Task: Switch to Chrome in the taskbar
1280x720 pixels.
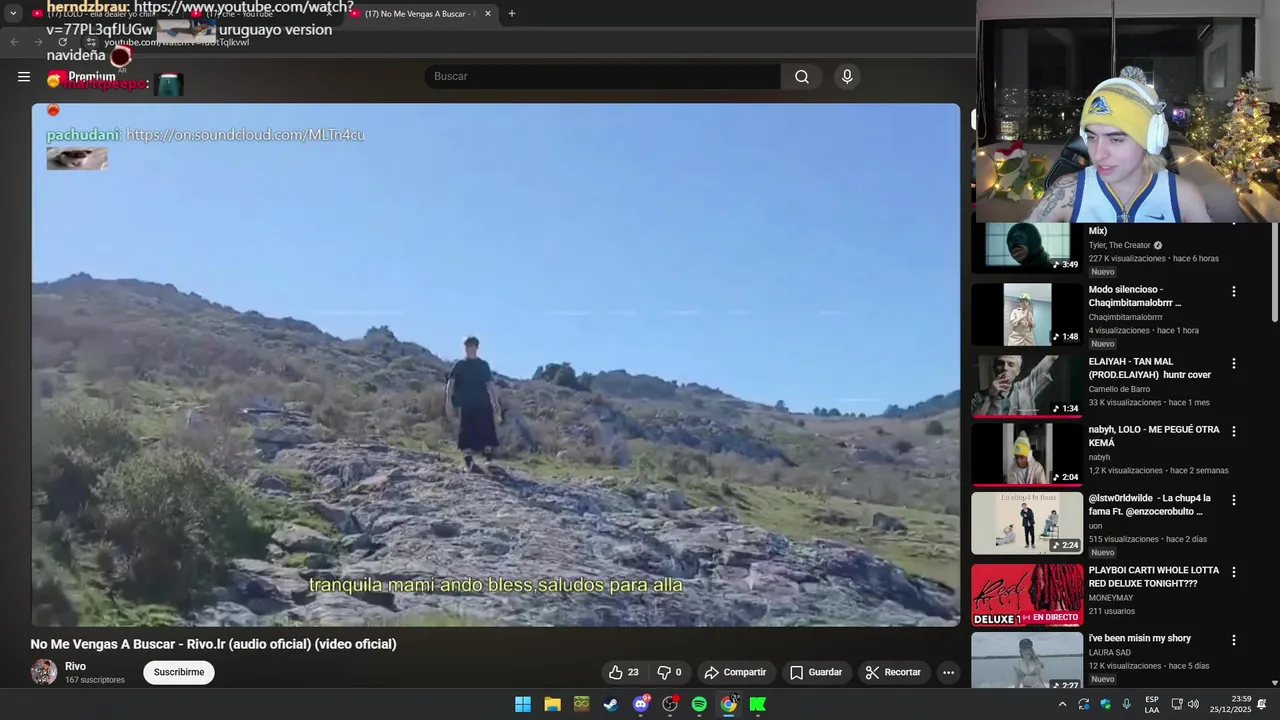Action: 729,704
